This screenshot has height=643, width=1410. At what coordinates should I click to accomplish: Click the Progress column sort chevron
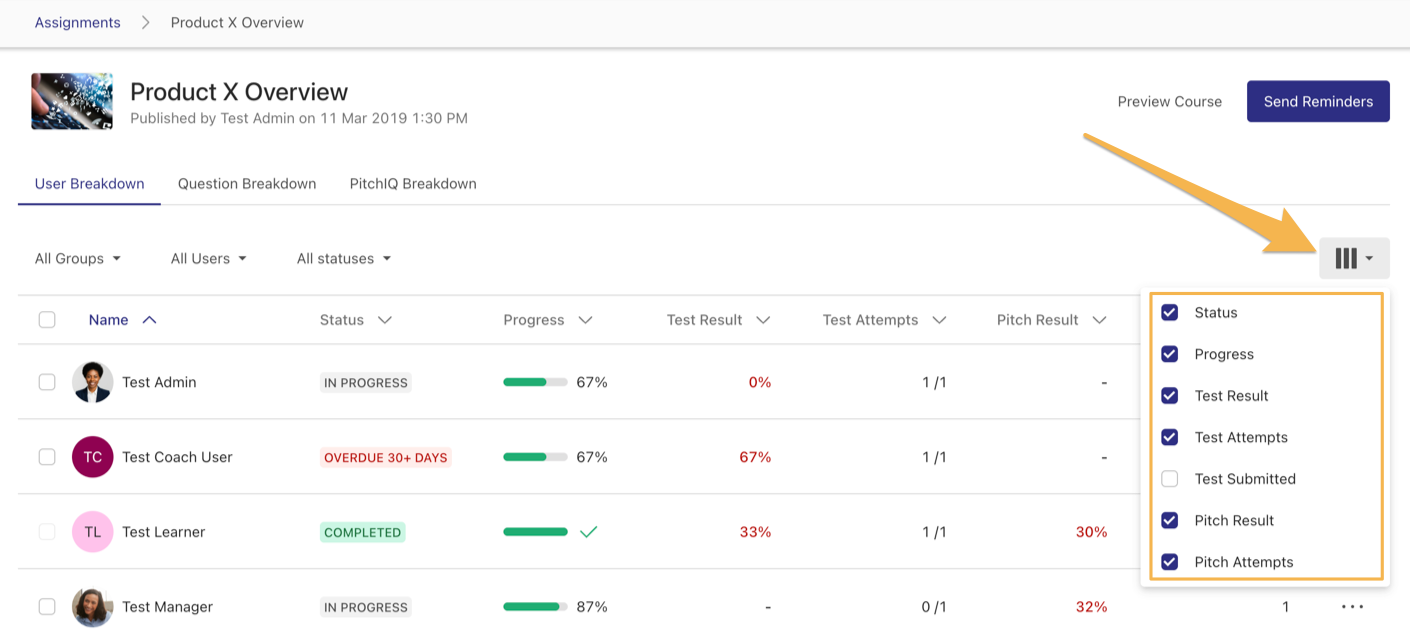(x=585, y=320)
